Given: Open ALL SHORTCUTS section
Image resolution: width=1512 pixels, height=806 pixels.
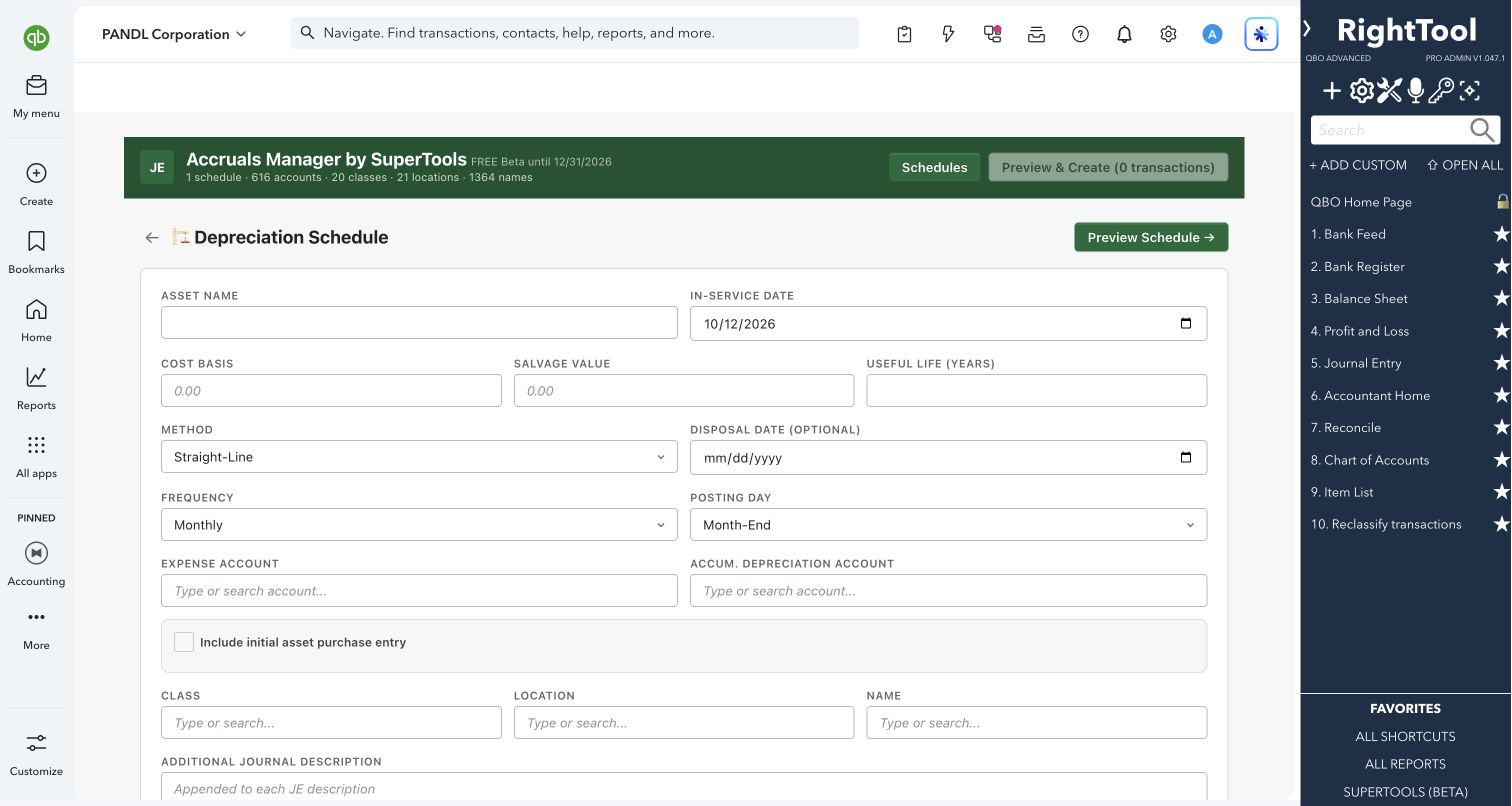Looking at the screenshot, I should coord(1405,736).
